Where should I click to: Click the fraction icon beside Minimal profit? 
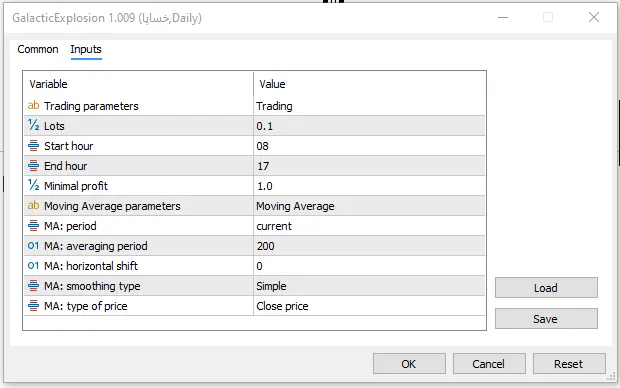34,185
